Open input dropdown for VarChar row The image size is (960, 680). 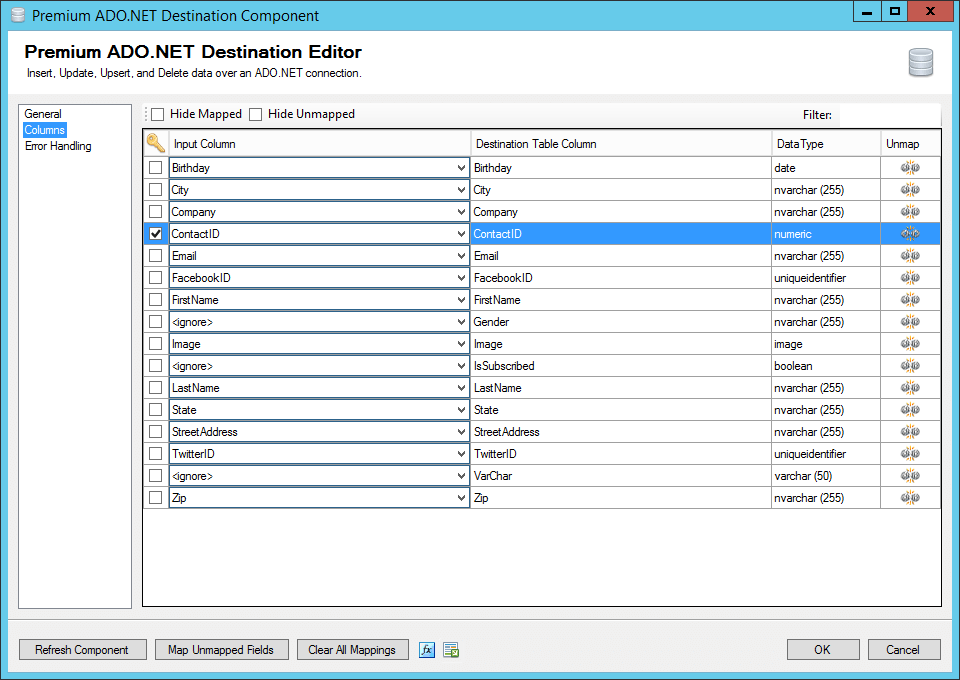(461, 476)
